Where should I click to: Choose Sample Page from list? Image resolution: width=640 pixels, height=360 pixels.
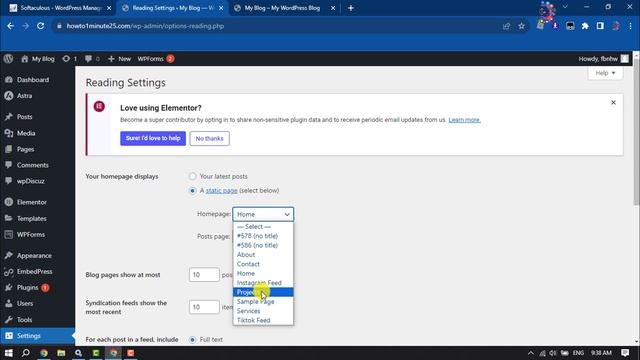tap(263, 302)
